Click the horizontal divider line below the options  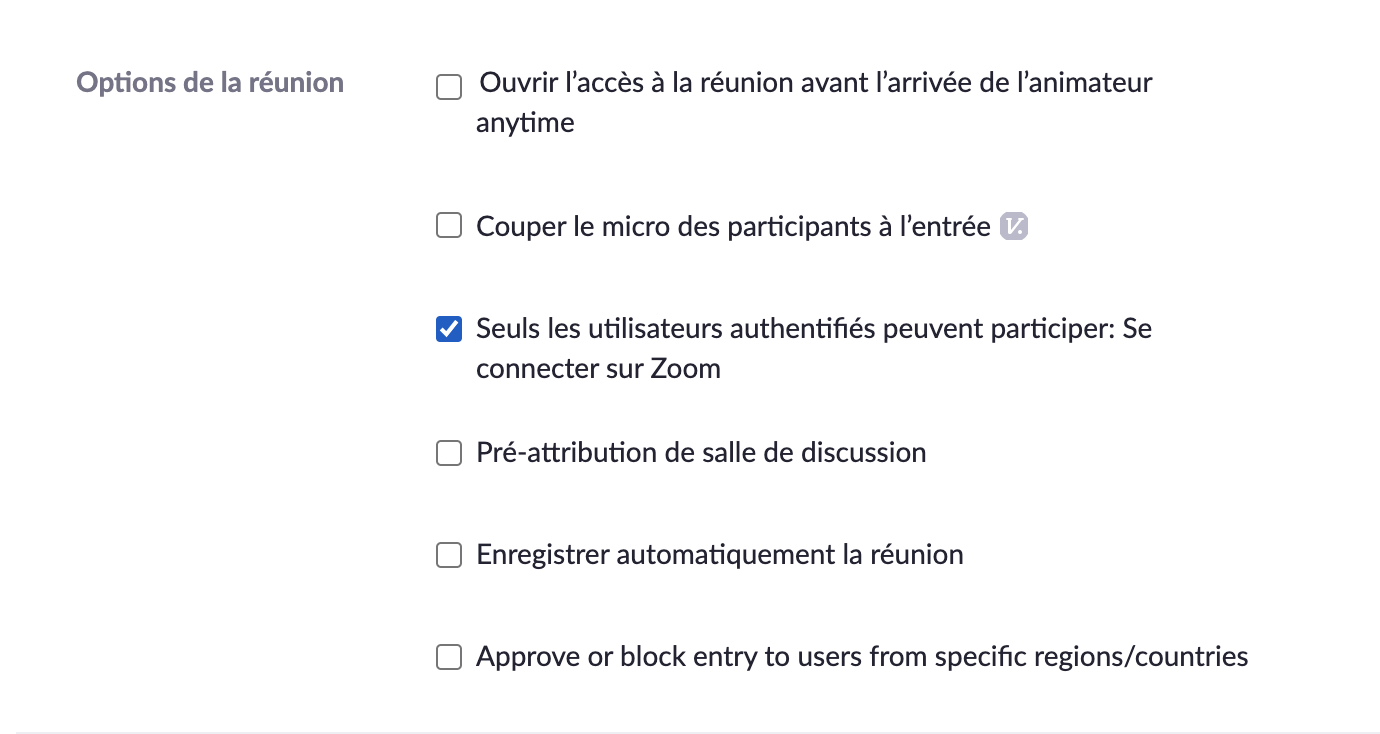pos(690,732)
